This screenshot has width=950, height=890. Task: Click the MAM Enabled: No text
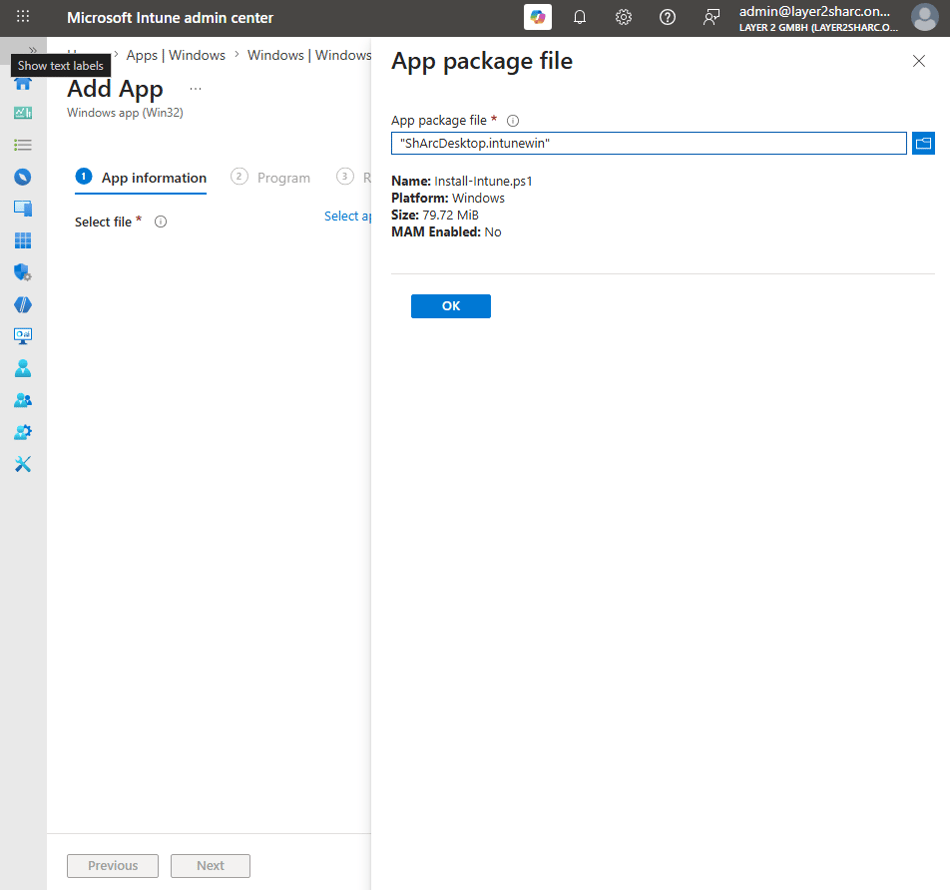pos(446,232)
